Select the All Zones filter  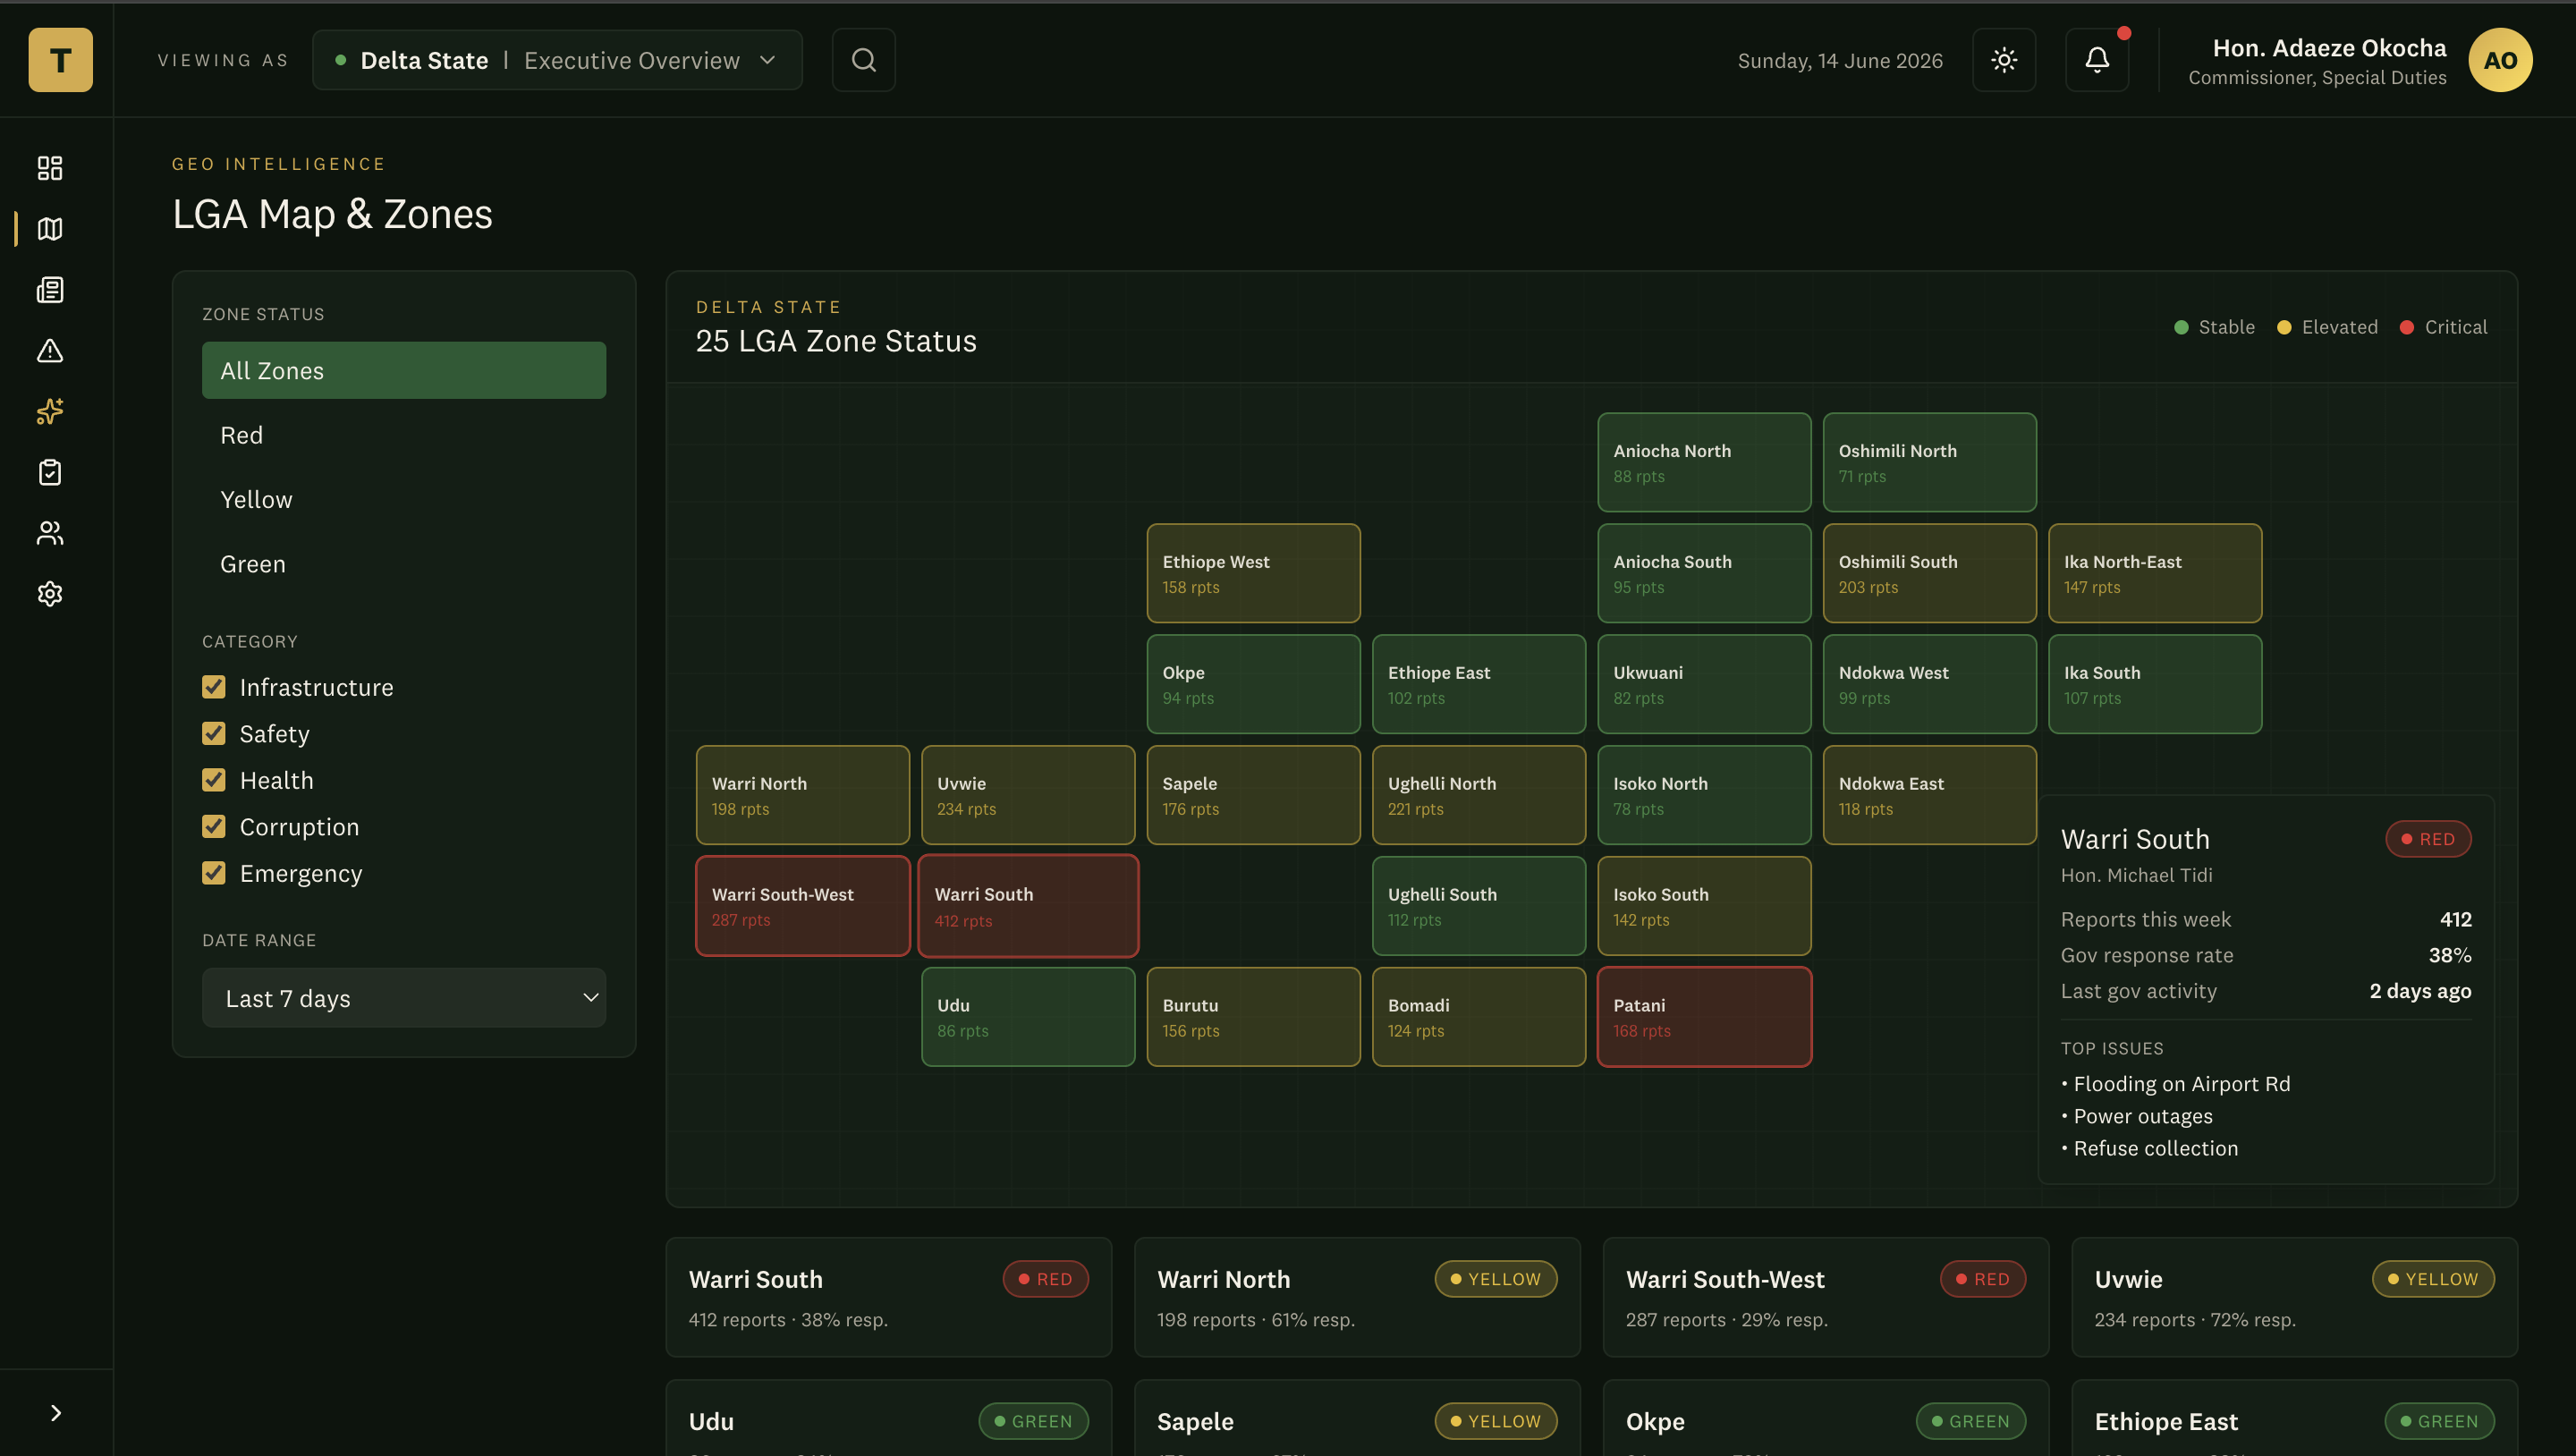(404, 370)
